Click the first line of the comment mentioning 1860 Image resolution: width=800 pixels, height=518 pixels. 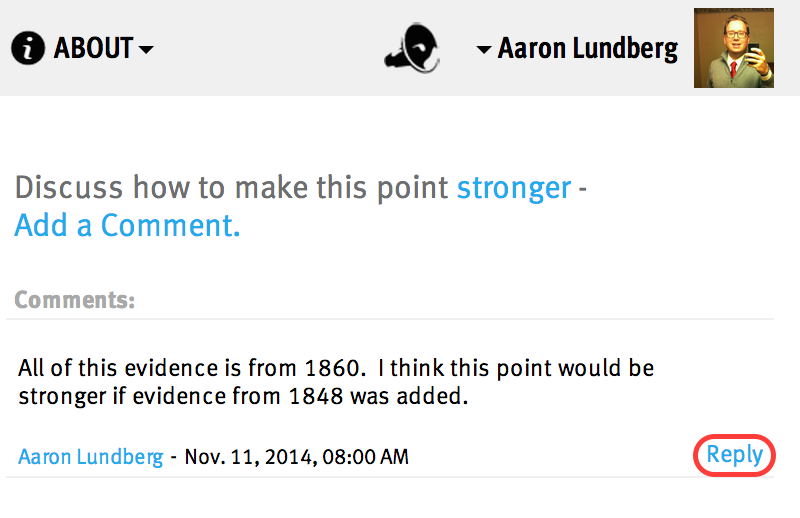pyautogui.click(x=336, y=368)
